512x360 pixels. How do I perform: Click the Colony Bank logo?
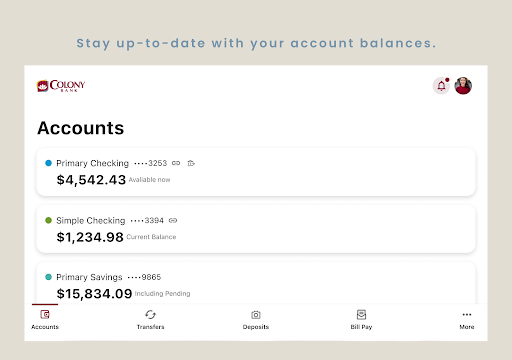pyautogui.click(x=61, y=86)
